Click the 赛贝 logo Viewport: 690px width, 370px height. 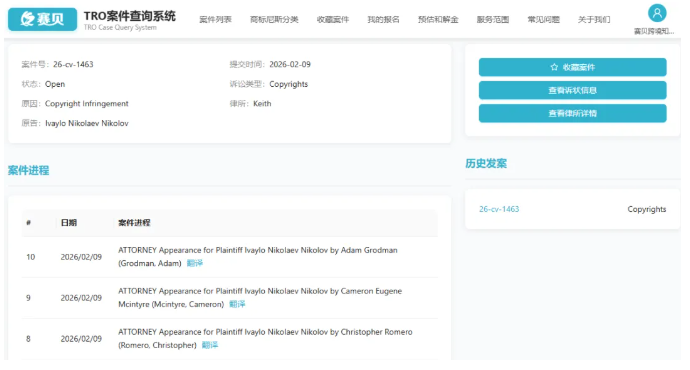(42, 19)
